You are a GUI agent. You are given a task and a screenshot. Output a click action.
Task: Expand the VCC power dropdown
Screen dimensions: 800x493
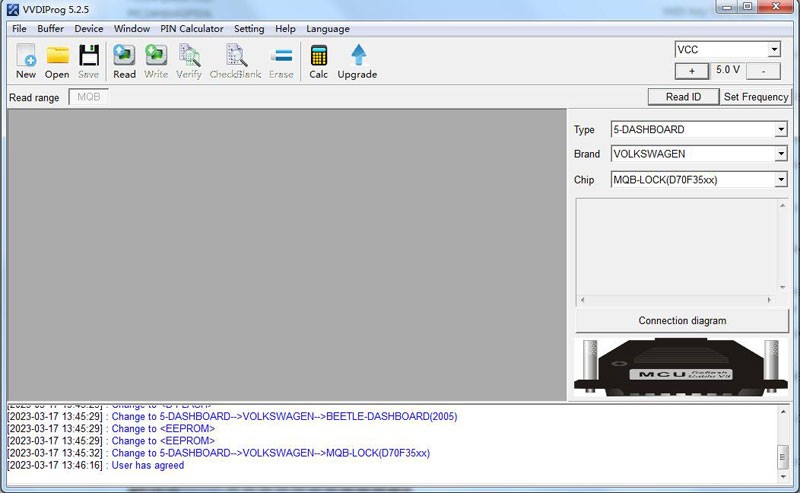774,50
